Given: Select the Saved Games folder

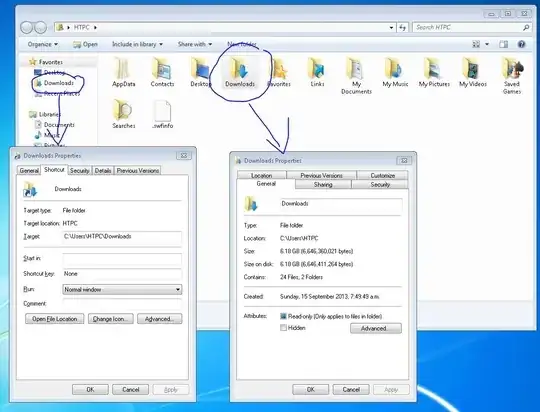Looking at the screenshot, I should click(x=512, y=76).
